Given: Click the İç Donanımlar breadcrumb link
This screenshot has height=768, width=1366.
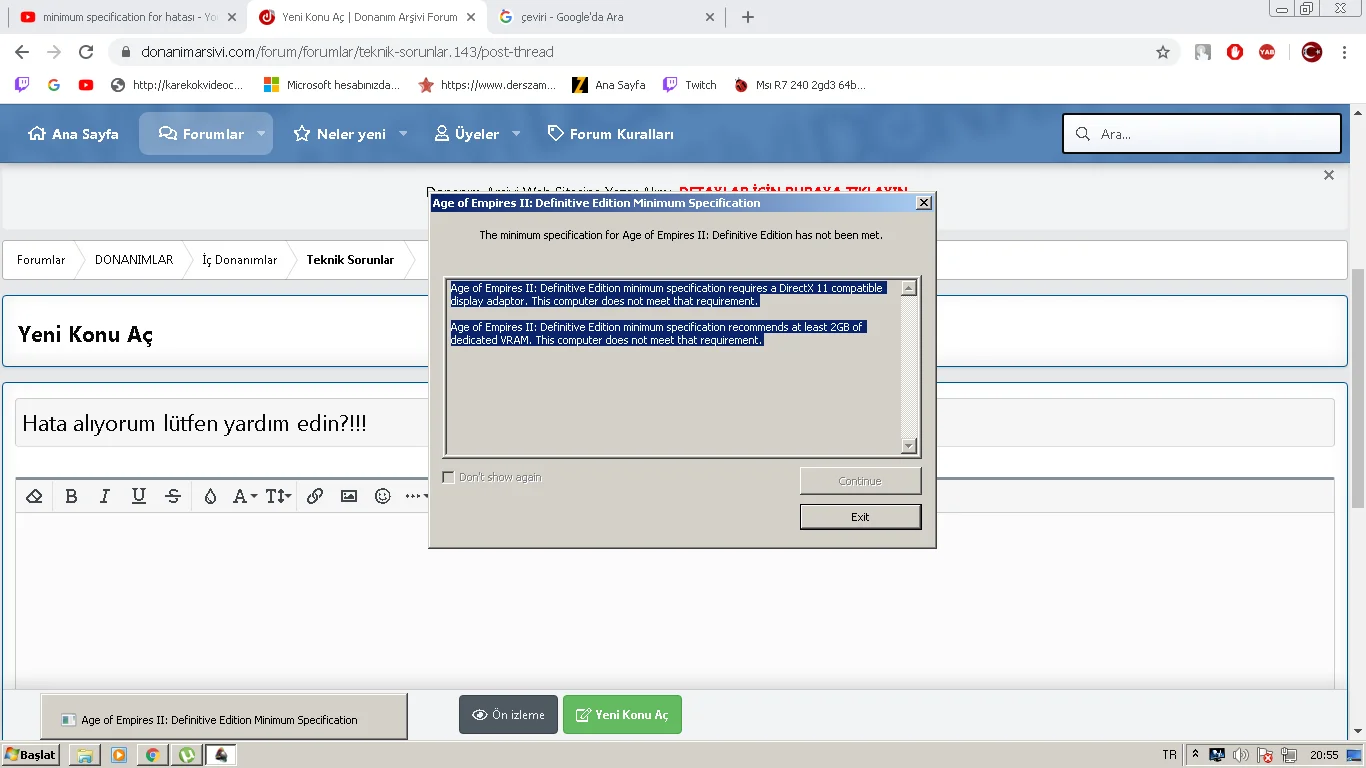Looking at the screenshot, I should point(240,260).
